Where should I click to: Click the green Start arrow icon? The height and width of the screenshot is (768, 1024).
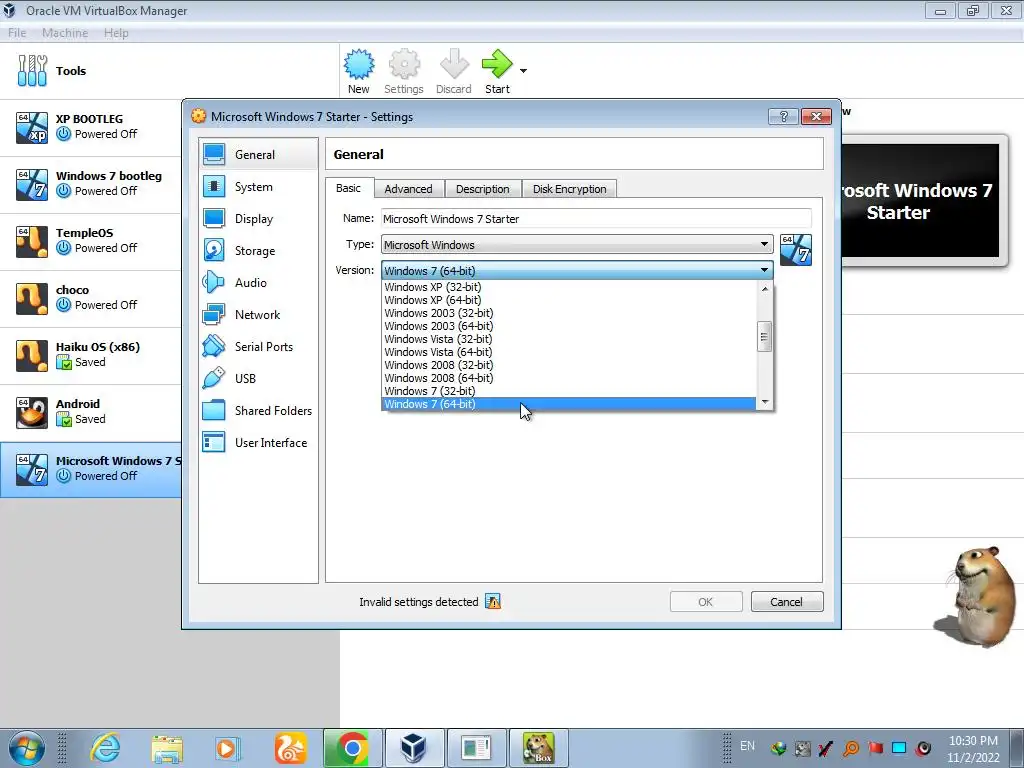497,64
